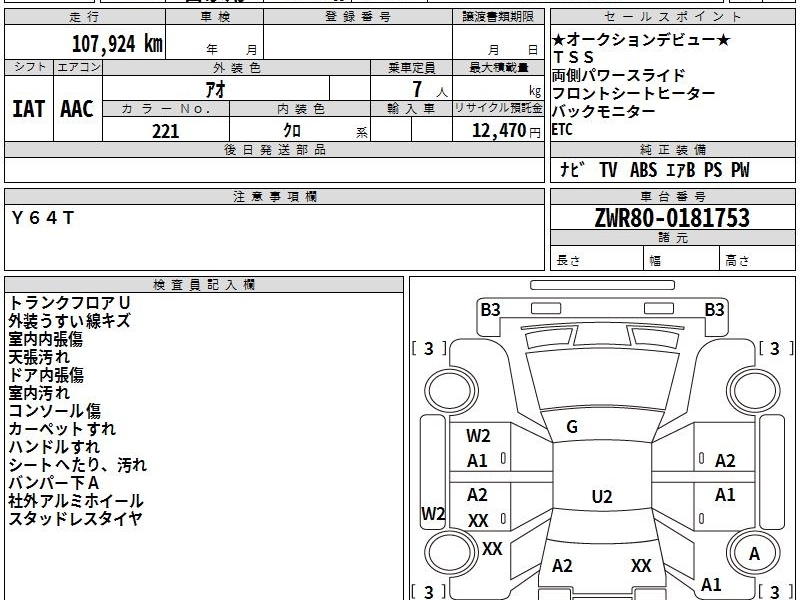This screenshot has height=600, width=800.
Task: Select the バックモニター line
Action: pyautogui.click(x=604, y=111)
